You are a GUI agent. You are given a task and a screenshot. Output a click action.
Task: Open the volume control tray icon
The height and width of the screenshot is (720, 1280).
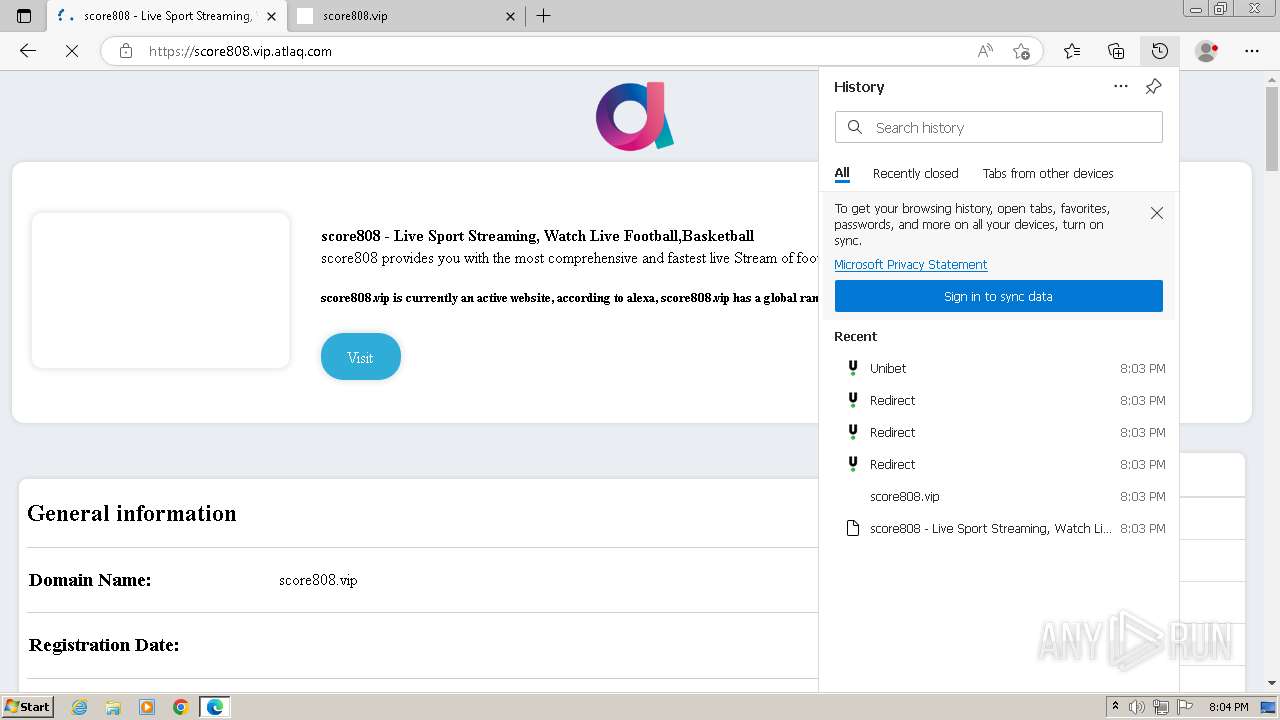[x=1137, y=707]
